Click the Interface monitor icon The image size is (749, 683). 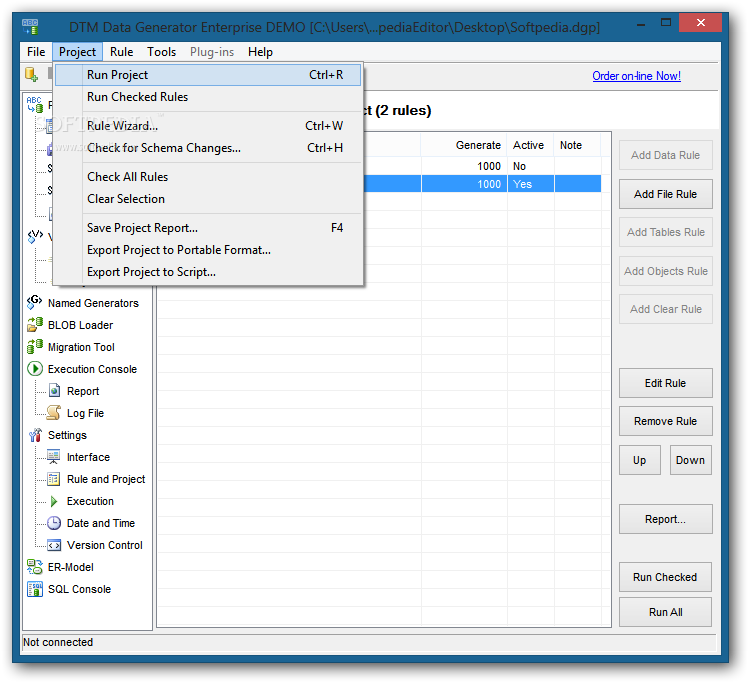click(x=54, y=457)
